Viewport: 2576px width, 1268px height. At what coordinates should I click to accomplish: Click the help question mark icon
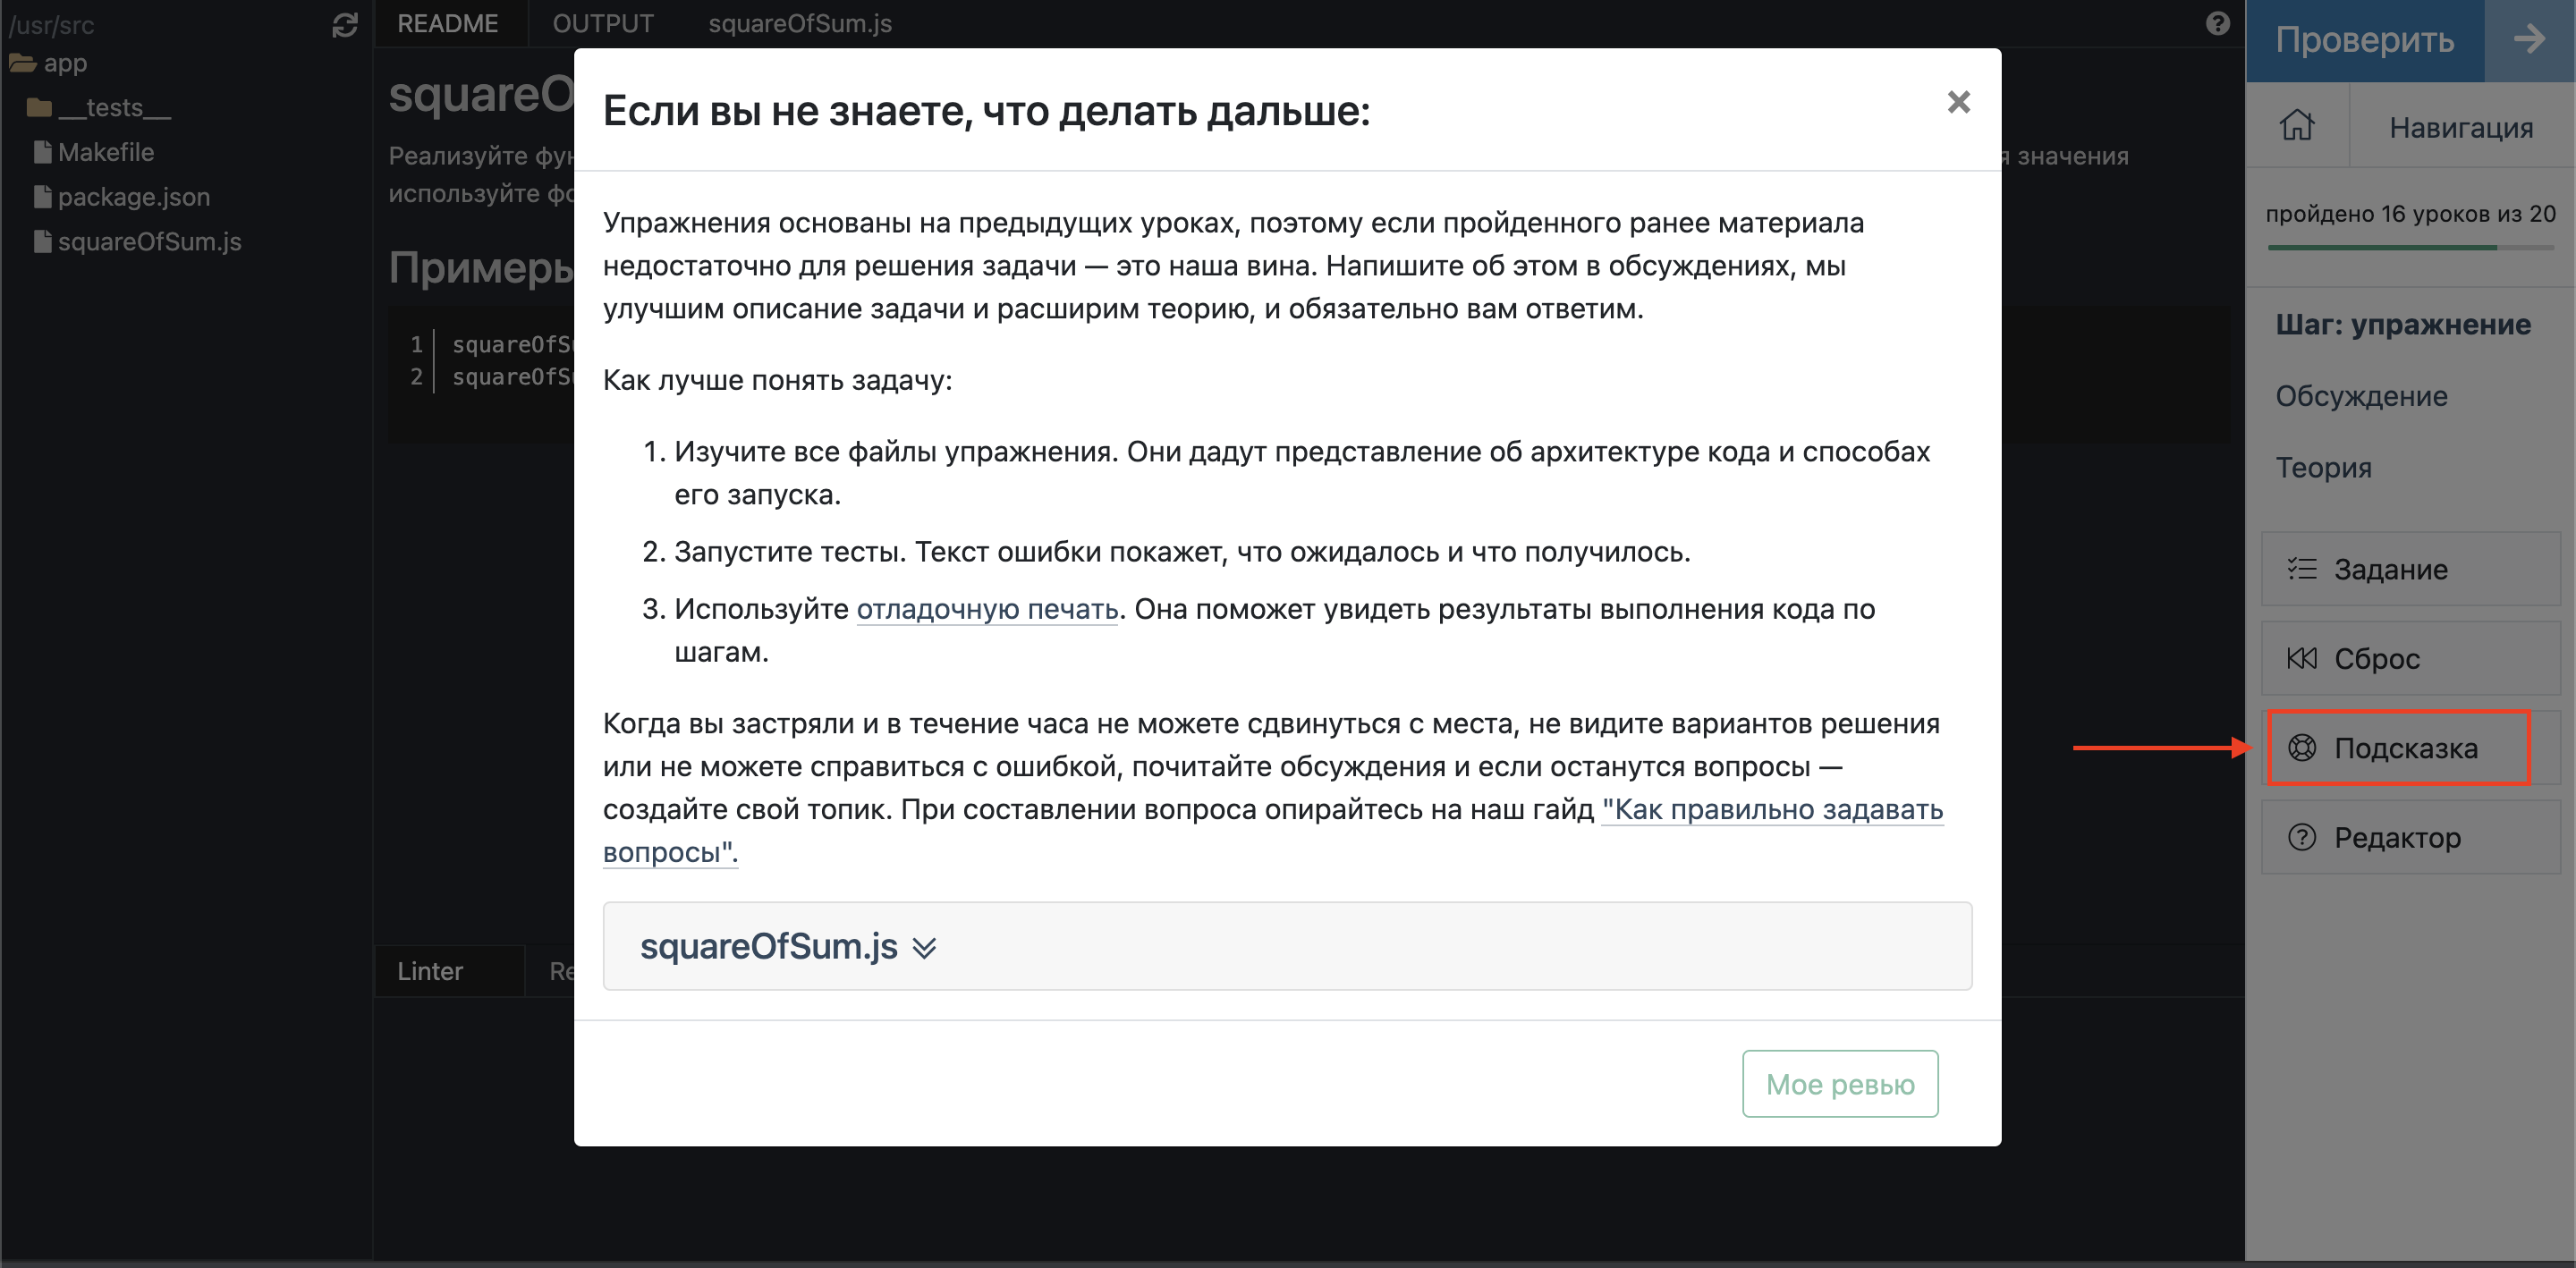click(x=2217, y=23)
